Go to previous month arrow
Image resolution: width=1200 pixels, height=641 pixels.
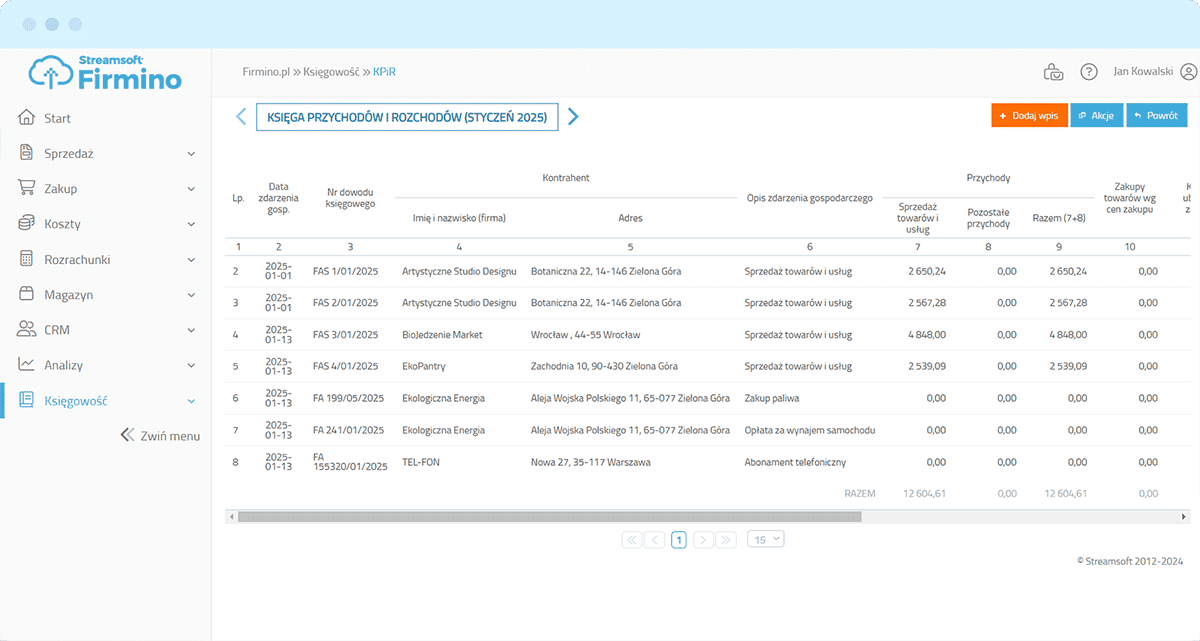[240, 116]
